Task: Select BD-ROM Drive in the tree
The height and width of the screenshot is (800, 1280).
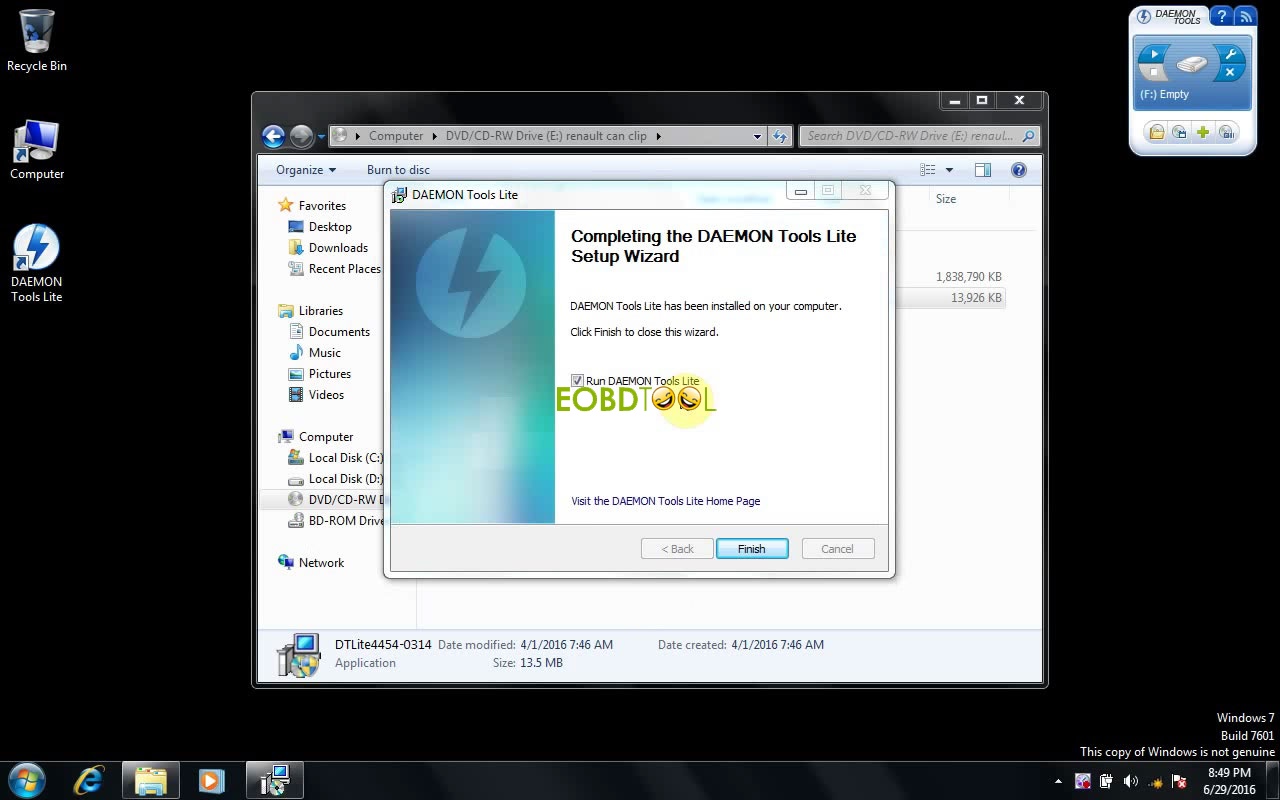Action: (334, 521)
